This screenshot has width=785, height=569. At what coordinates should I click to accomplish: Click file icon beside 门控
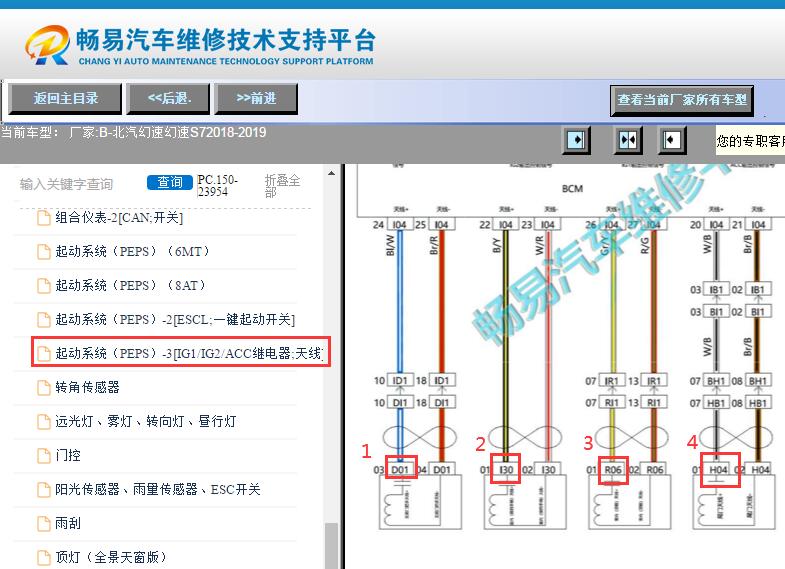(x=44, y=456)
